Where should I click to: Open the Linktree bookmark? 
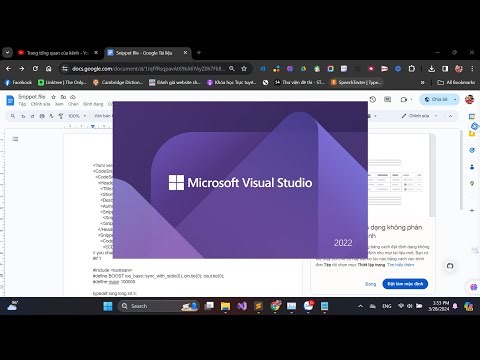(62, 82)
